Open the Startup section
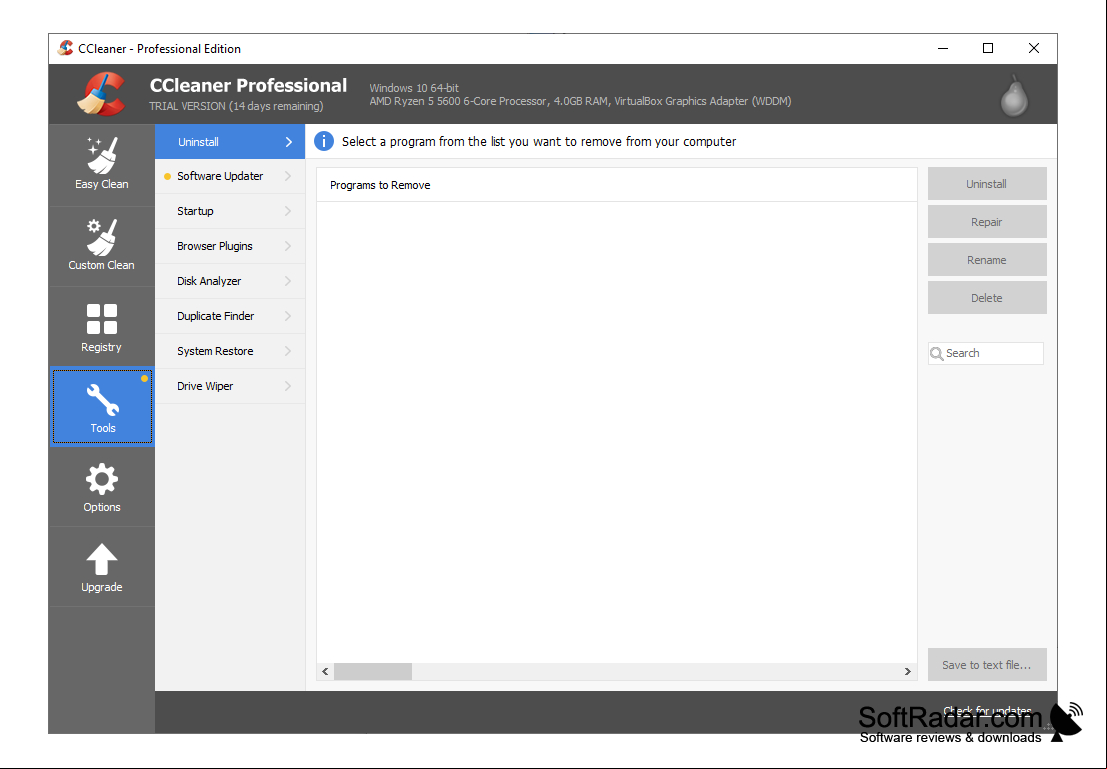 (x=230, y=211)
